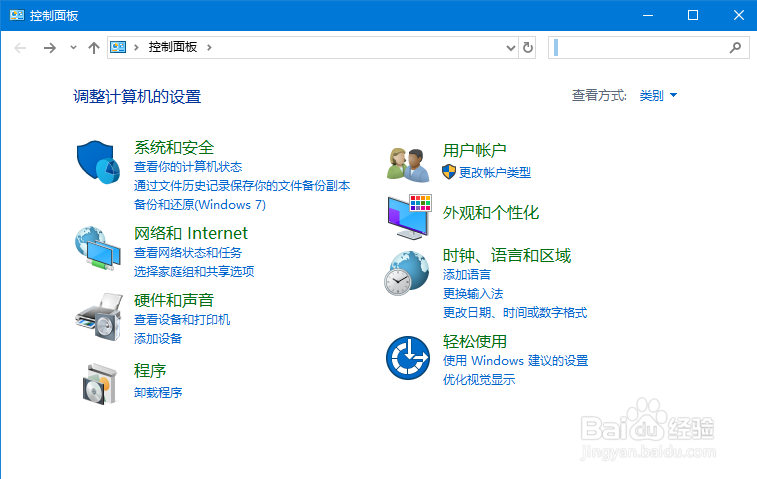The width and height of the screenshot is (757, 479).
Task: Click the UAC shield beside 更改帐户类型
Action: (x=449, y=172)
